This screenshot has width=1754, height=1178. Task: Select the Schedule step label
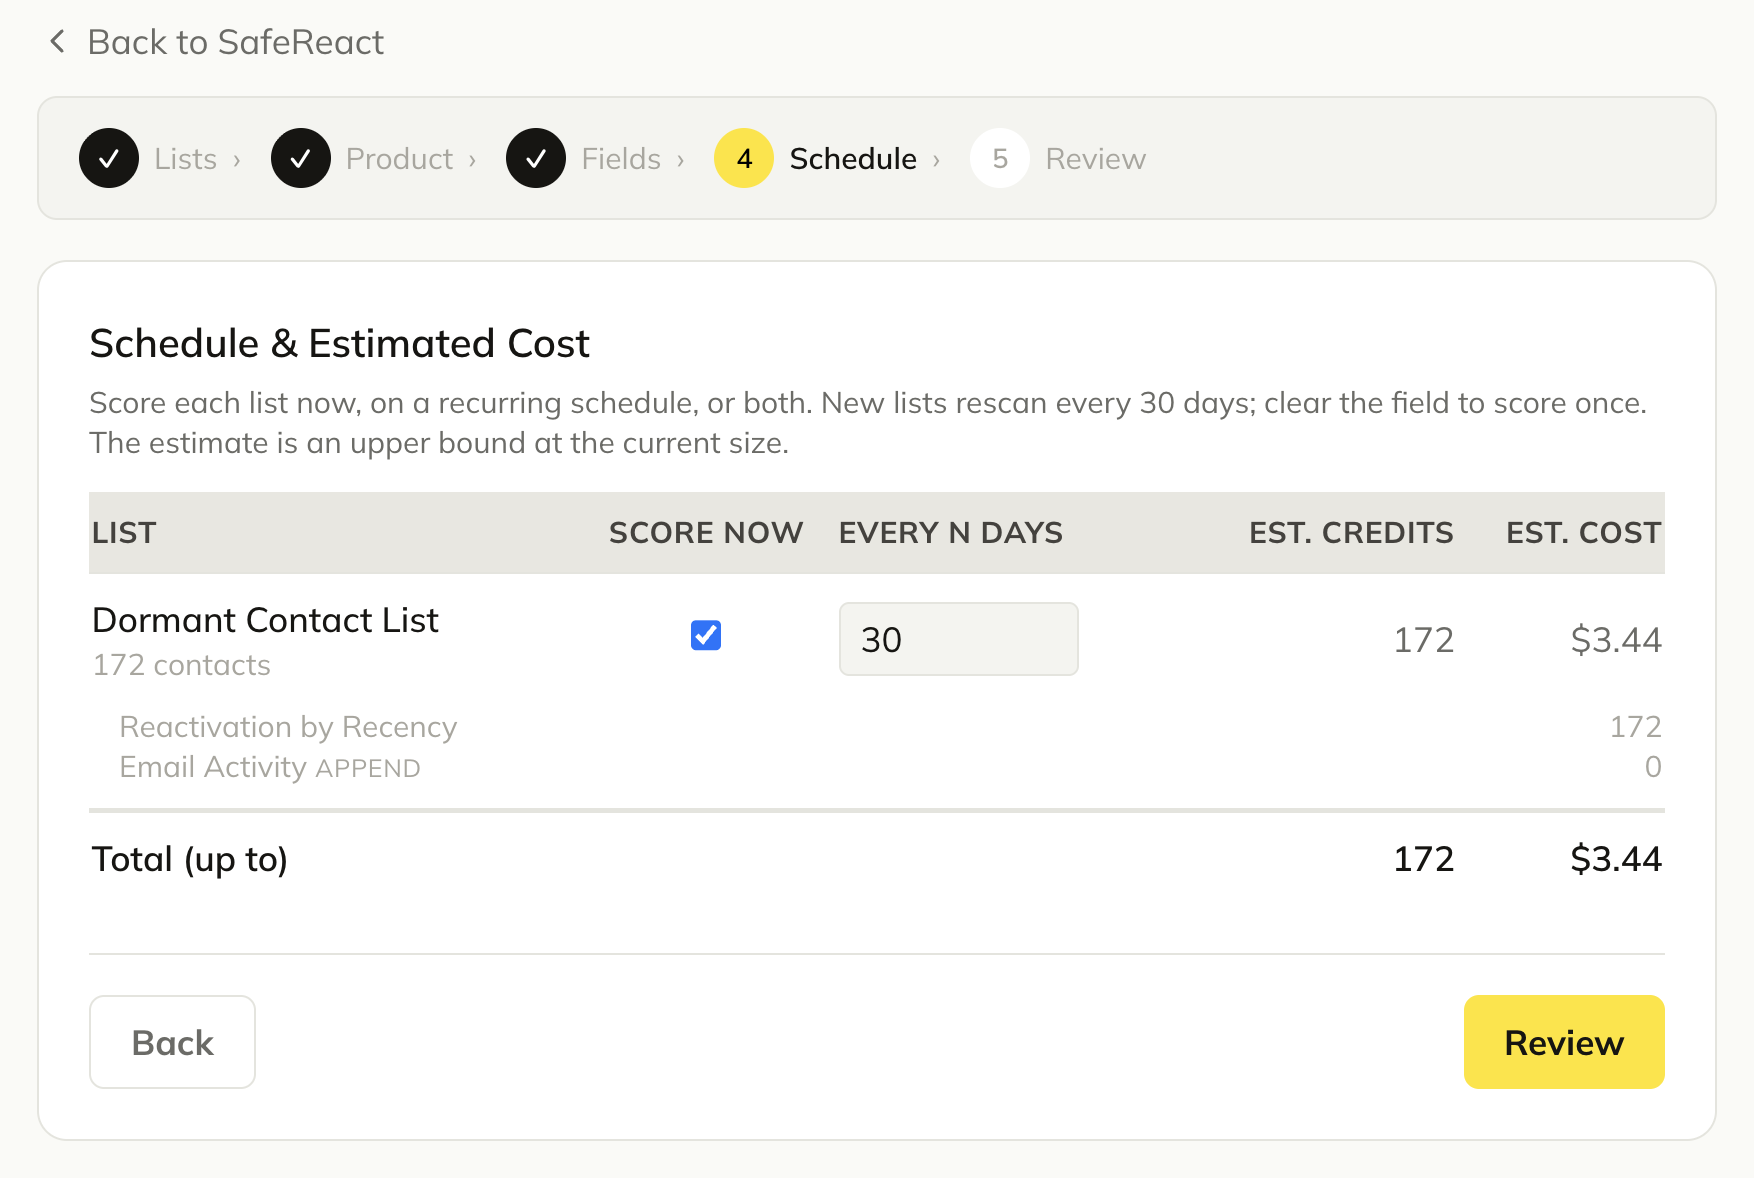[x=853, y=159]
